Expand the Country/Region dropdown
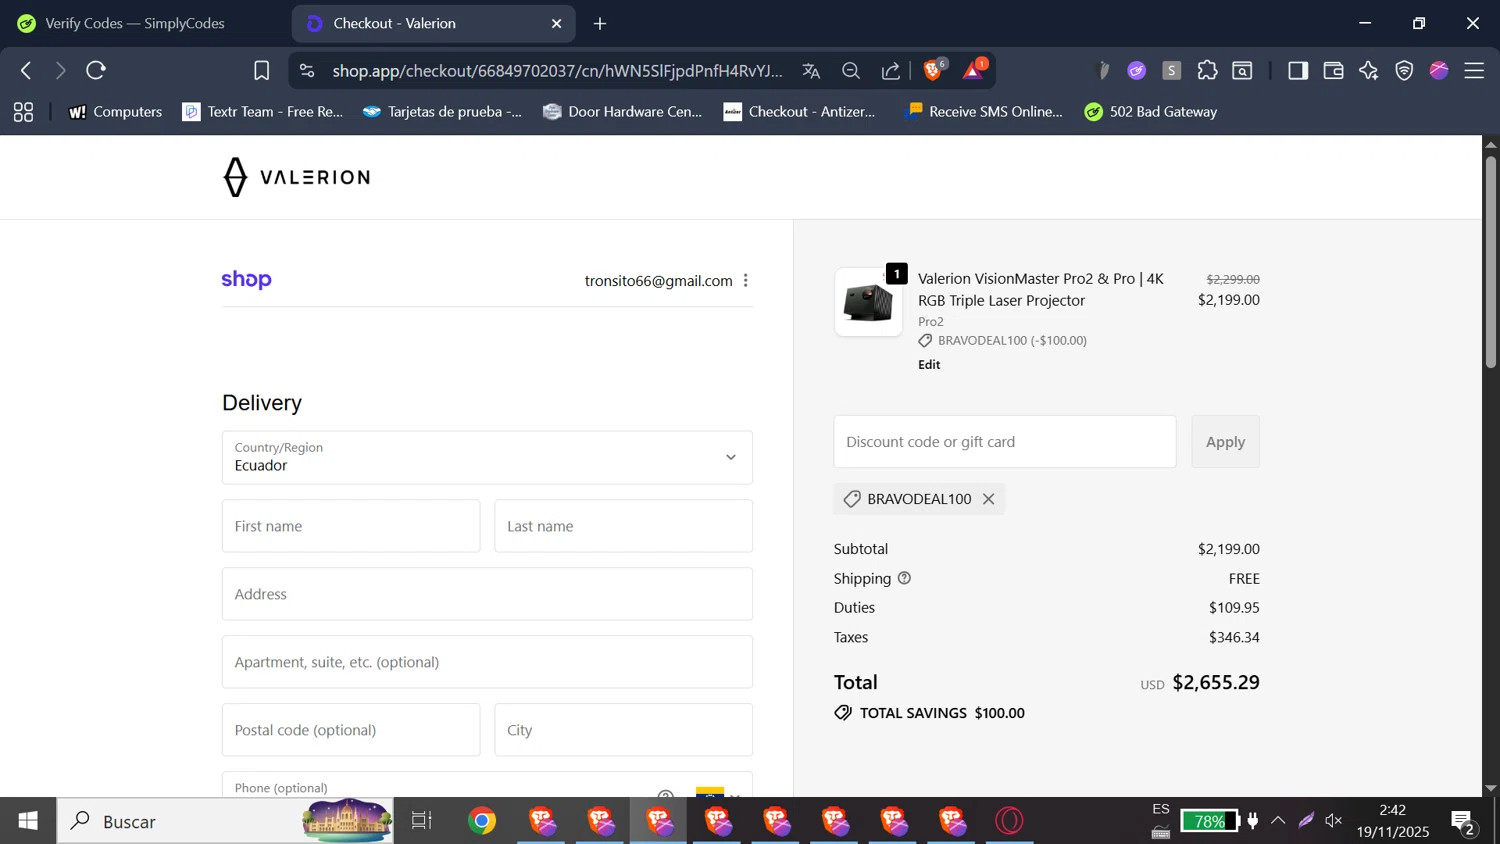1500x844 pixels. tap(487, 457)
